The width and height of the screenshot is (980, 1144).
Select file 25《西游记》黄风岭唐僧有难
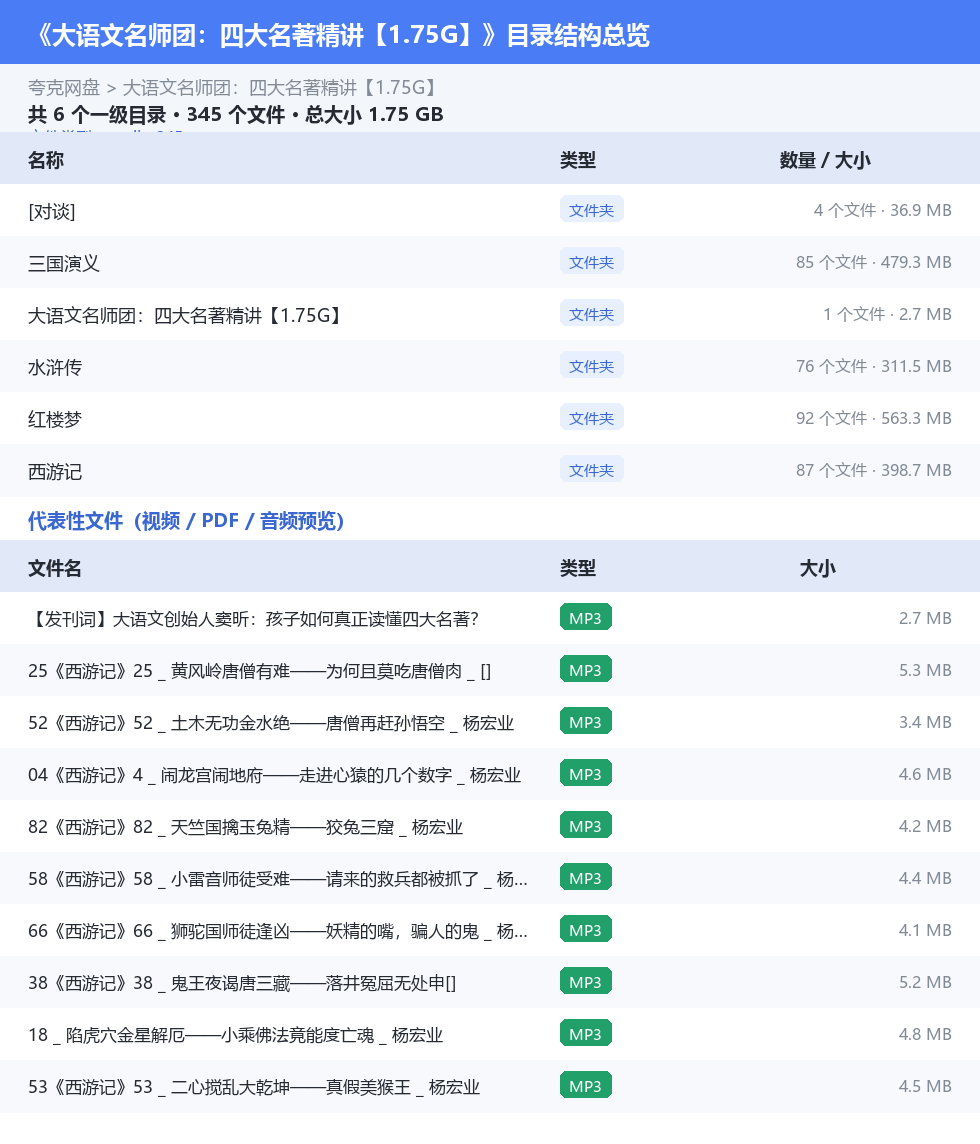click(x=259, y=670)
